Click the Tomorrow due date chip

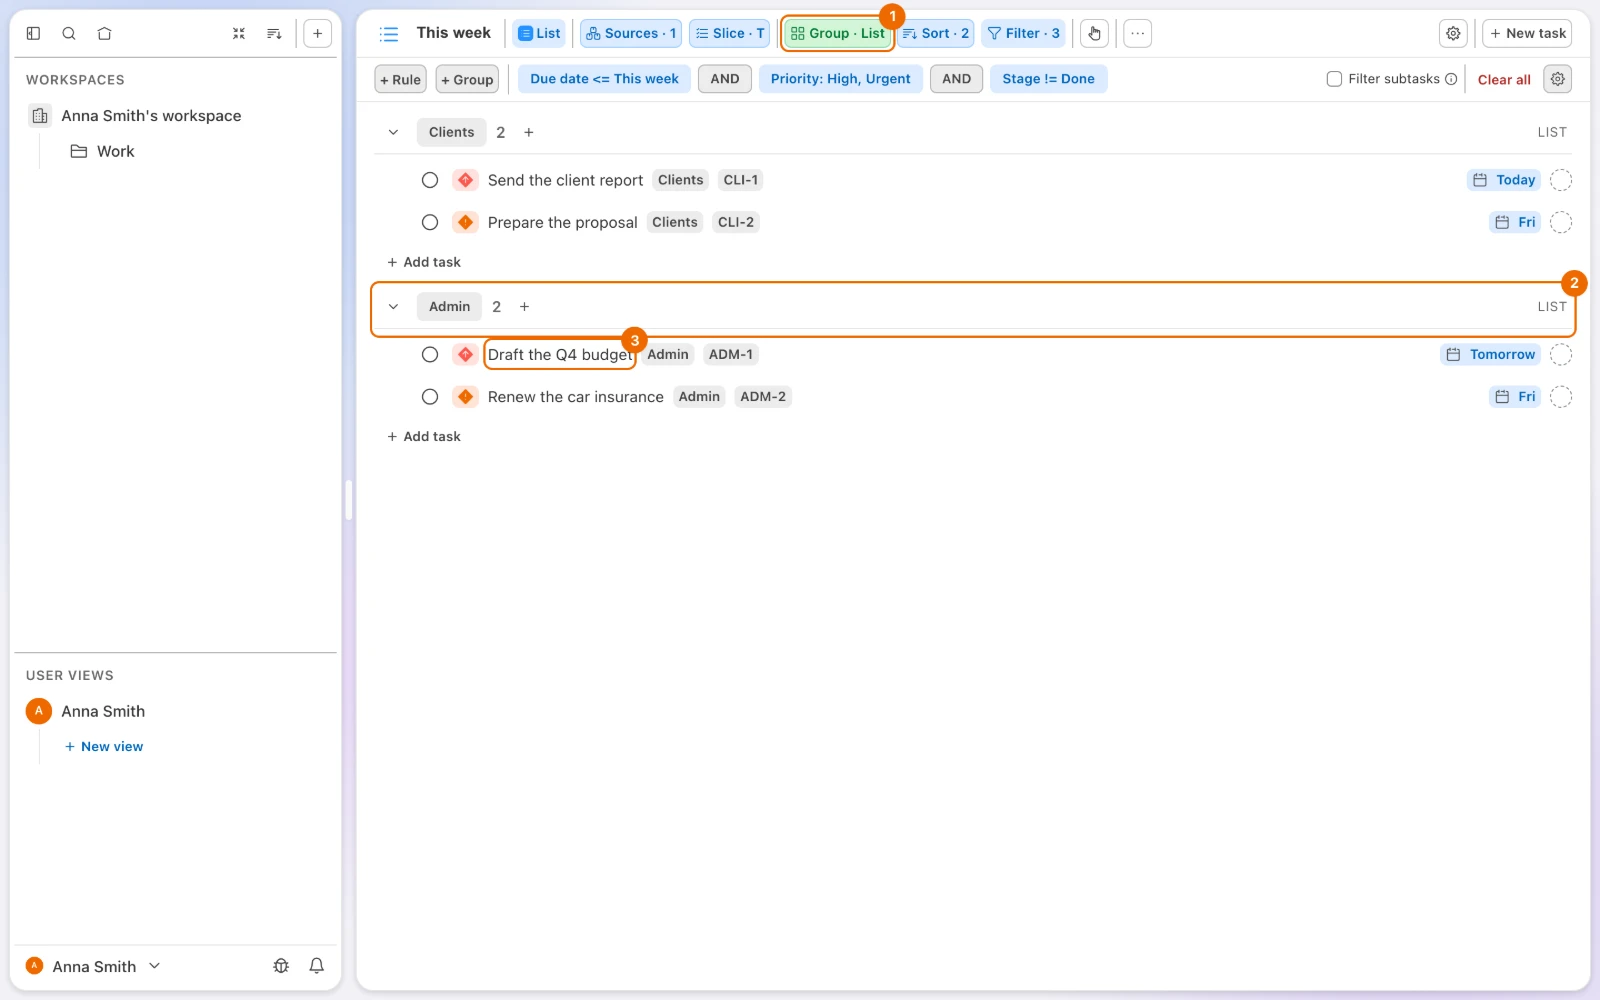(x=1491, y=355)
